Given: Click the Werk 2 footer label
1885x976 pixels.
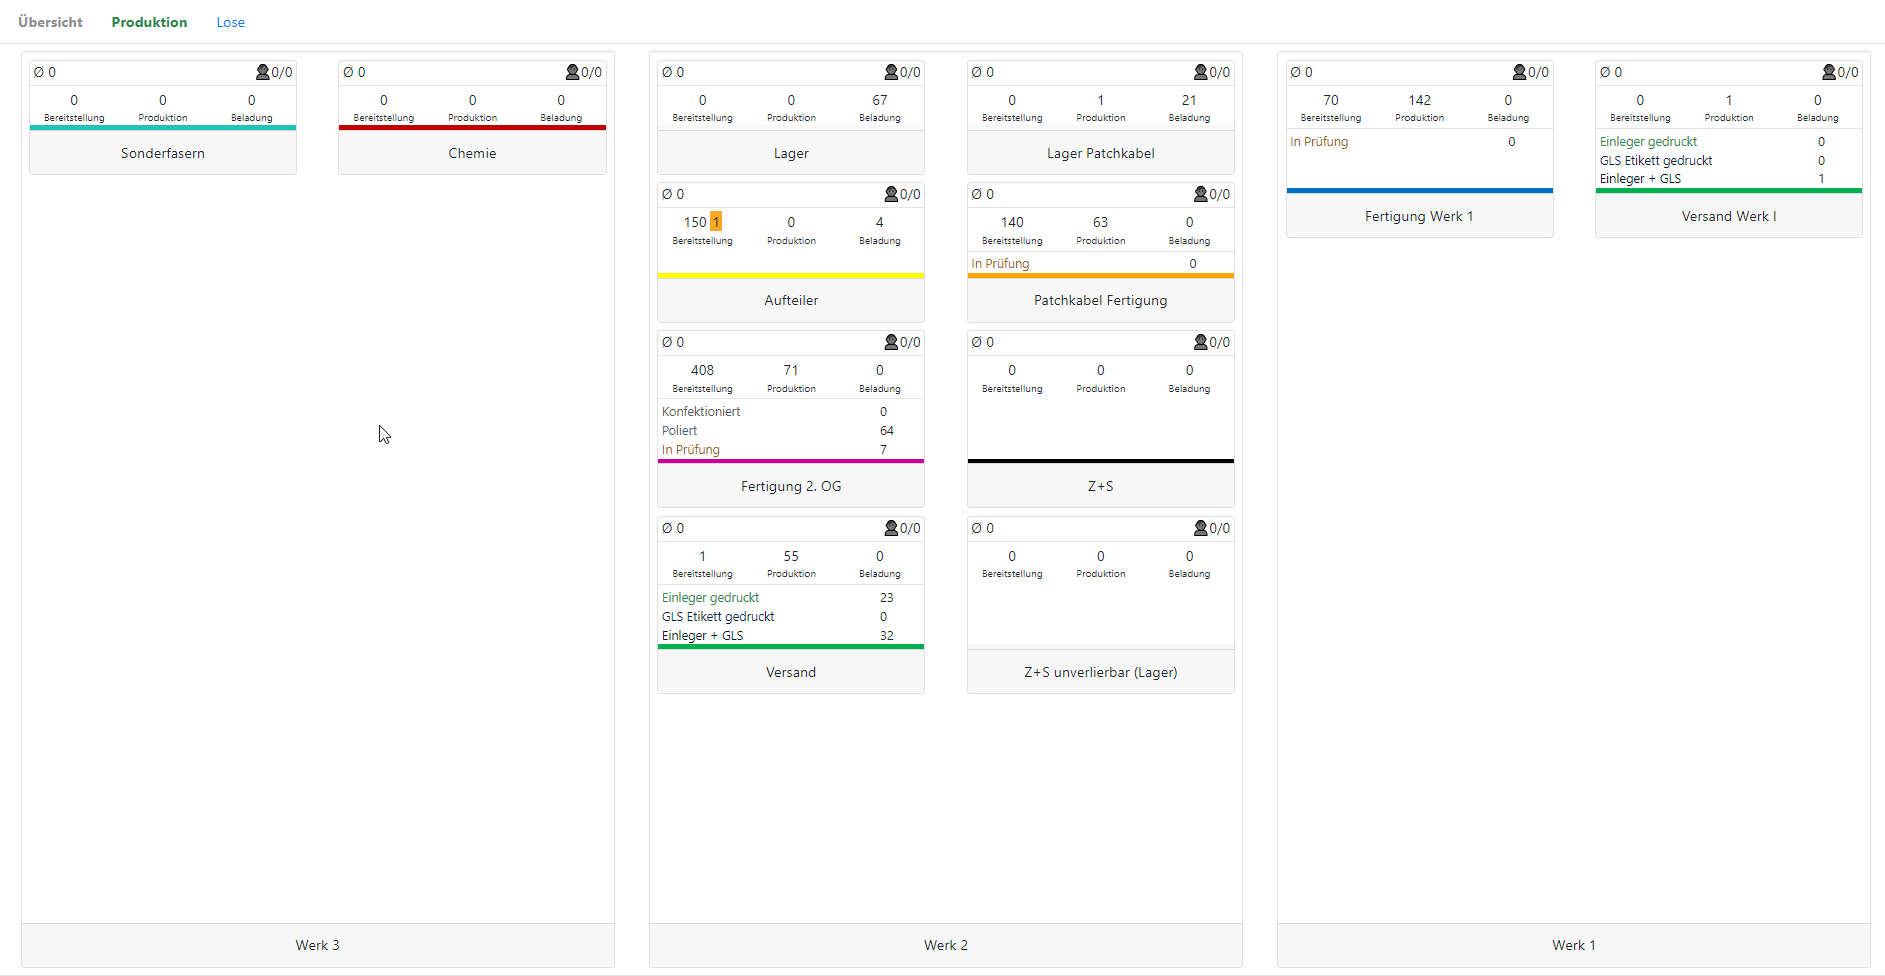Looking at the screenshot, I should point(945,945).
